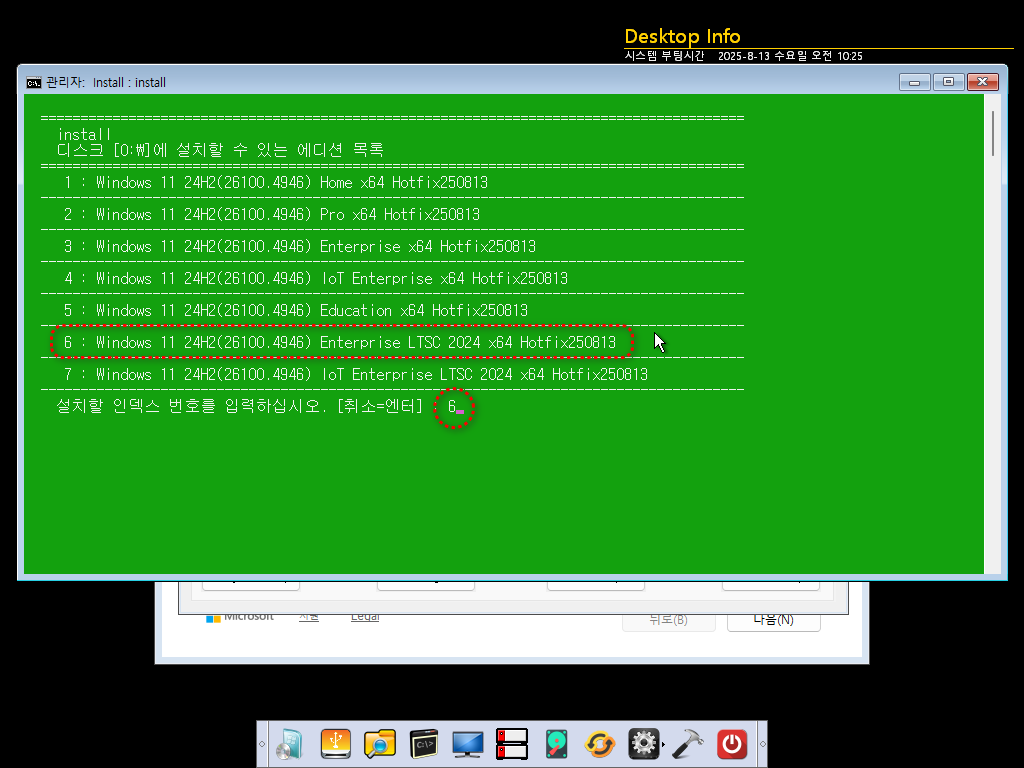Select row 2 Windows 11 Pro x64
1024x768 pixels.
[x=272, y=214]
